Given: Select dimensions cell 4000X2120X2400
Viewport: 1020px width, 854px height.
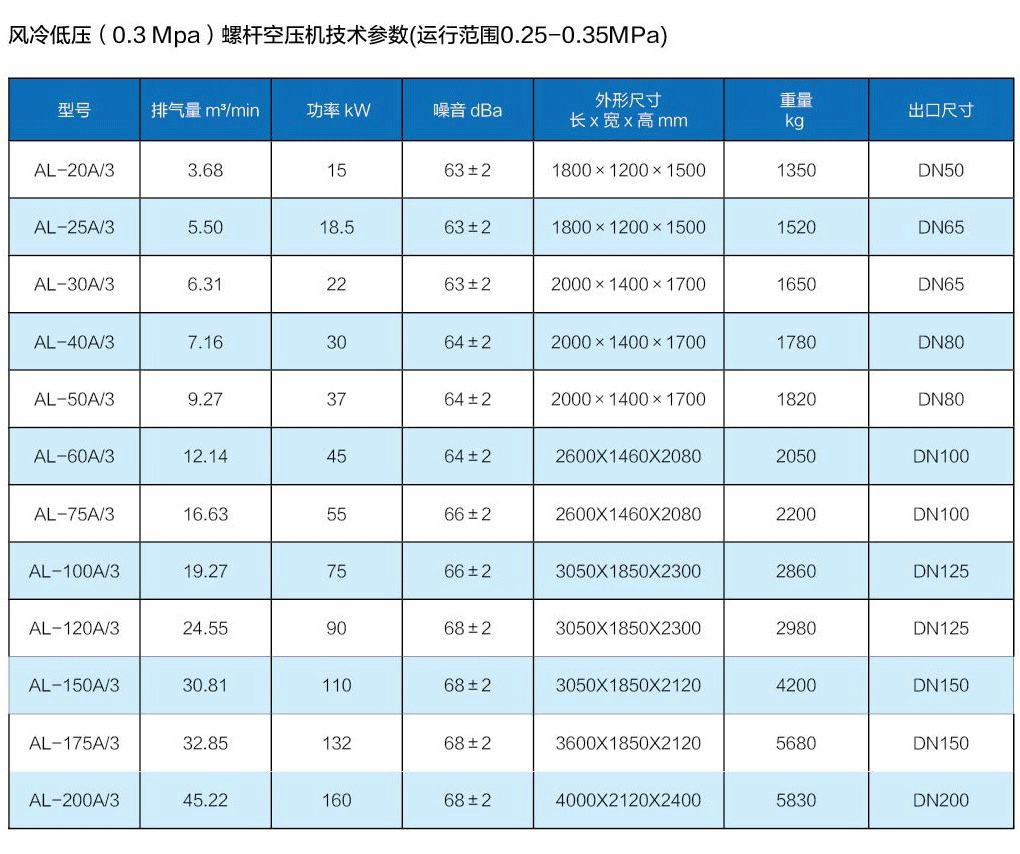Looking at the screenshot, I should 628,800.
